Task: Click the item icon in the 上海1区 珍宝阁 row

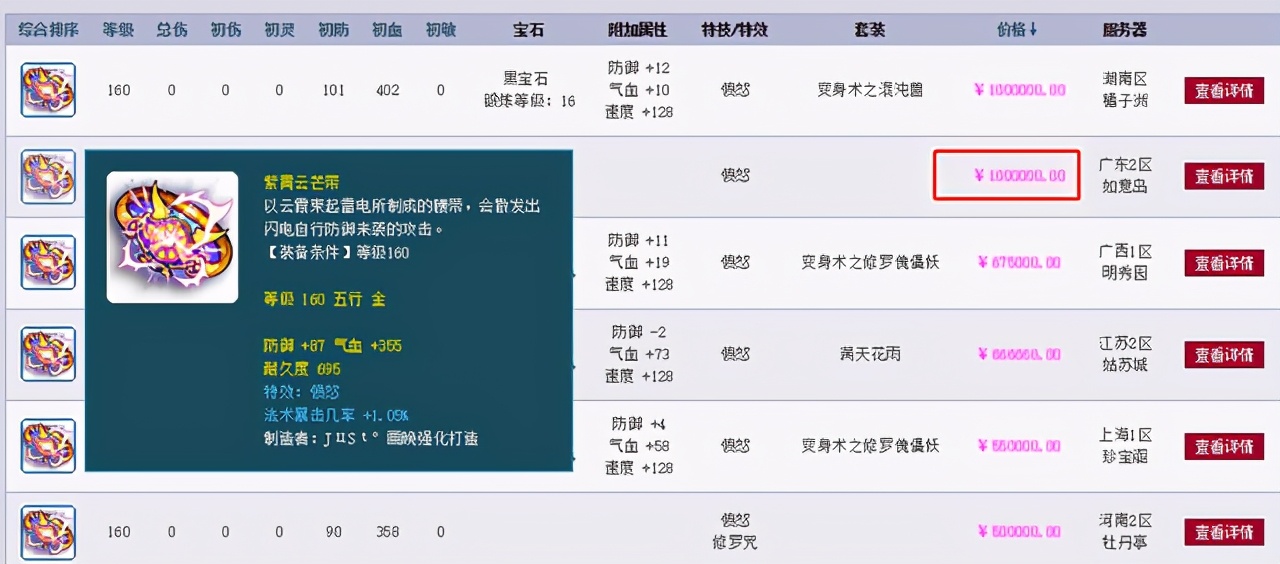Action: pos(48,446)
